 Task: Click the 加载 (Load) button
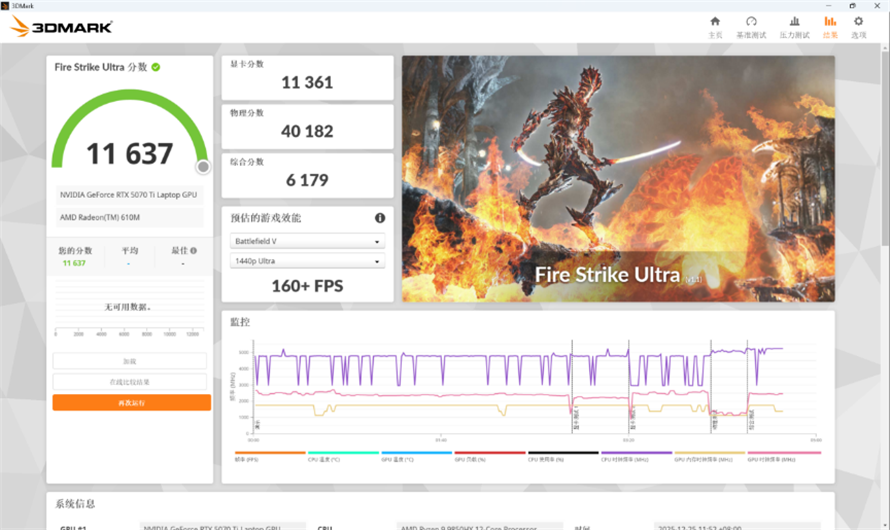129,361
